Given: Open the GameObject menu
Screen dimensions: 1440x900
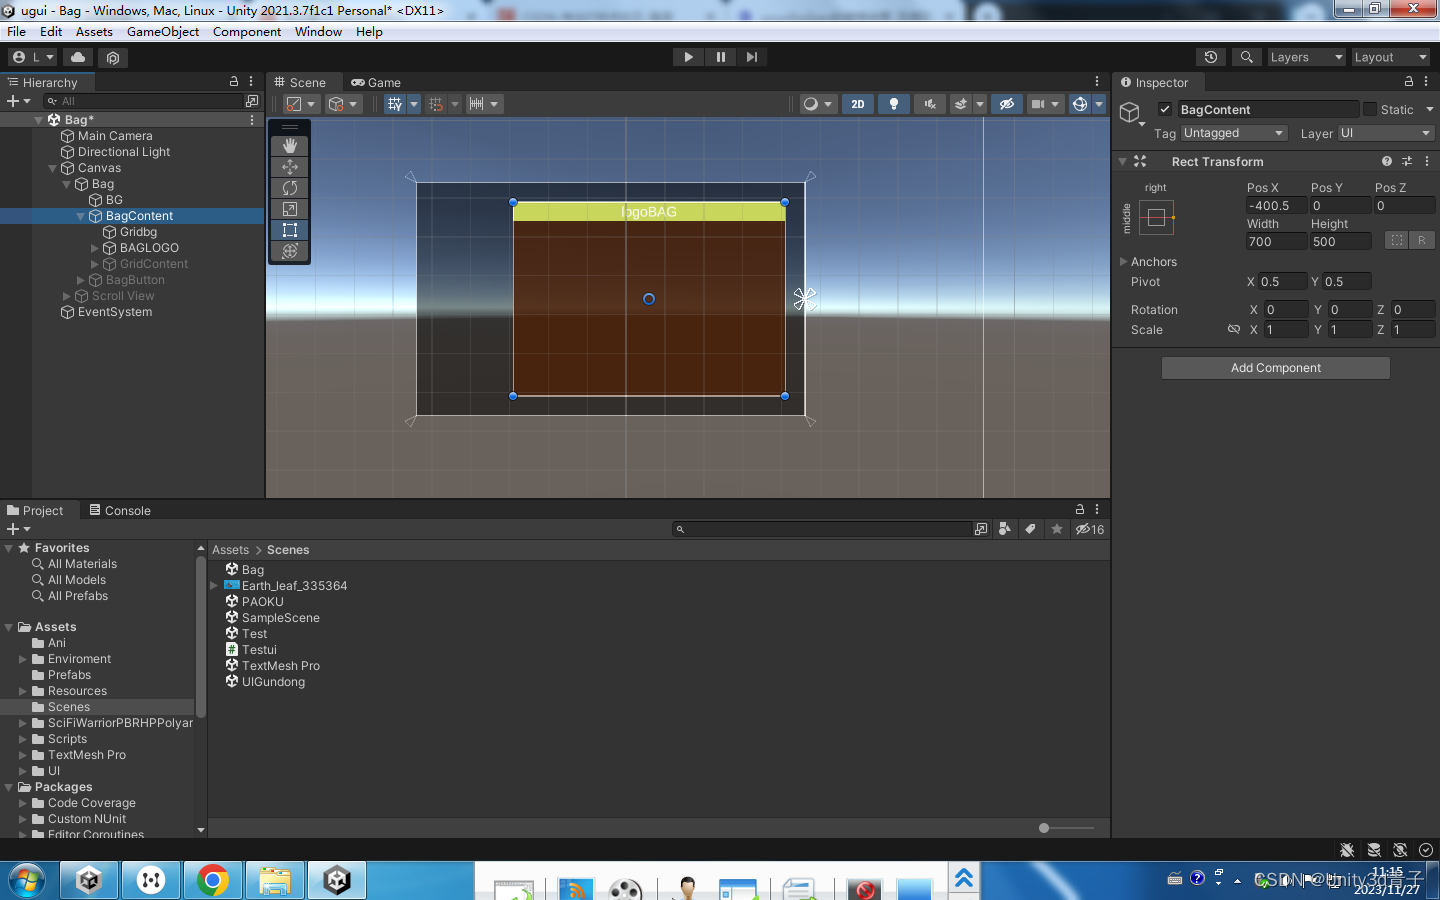Looking at the screenshot, I should click(x=163, y=32).
